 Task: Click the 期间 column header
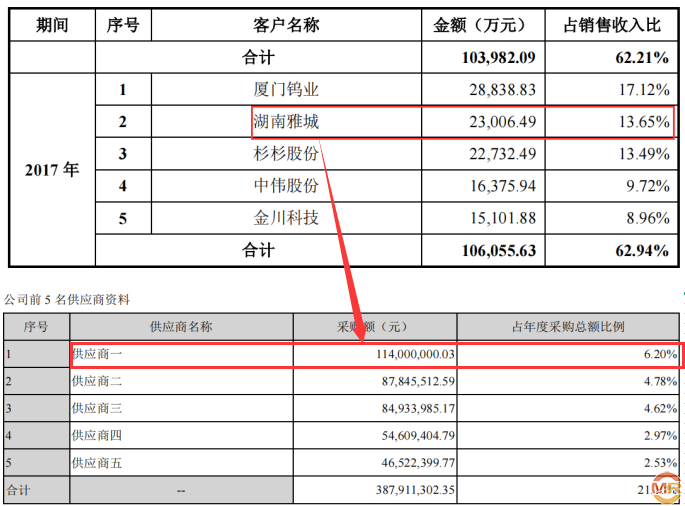(x=52, y=25)
